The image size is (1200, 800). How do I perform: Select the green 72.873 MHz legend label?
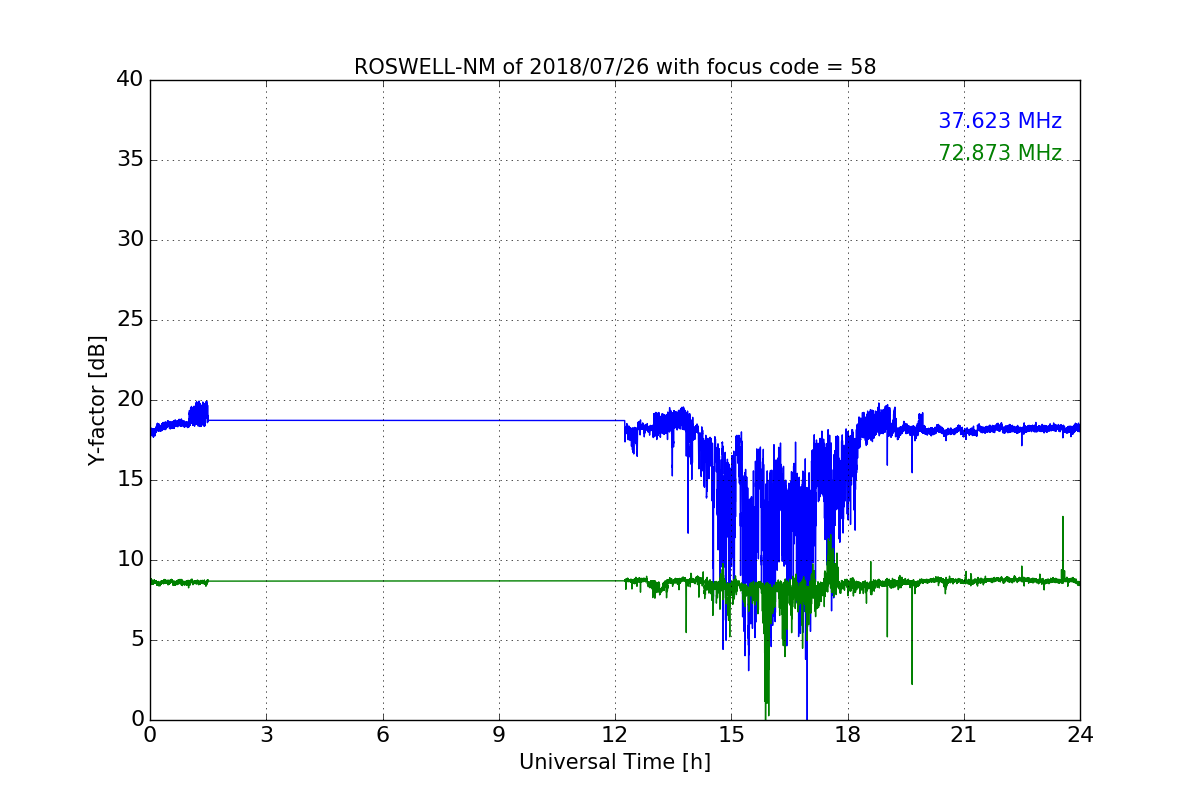coord(1000,153)
